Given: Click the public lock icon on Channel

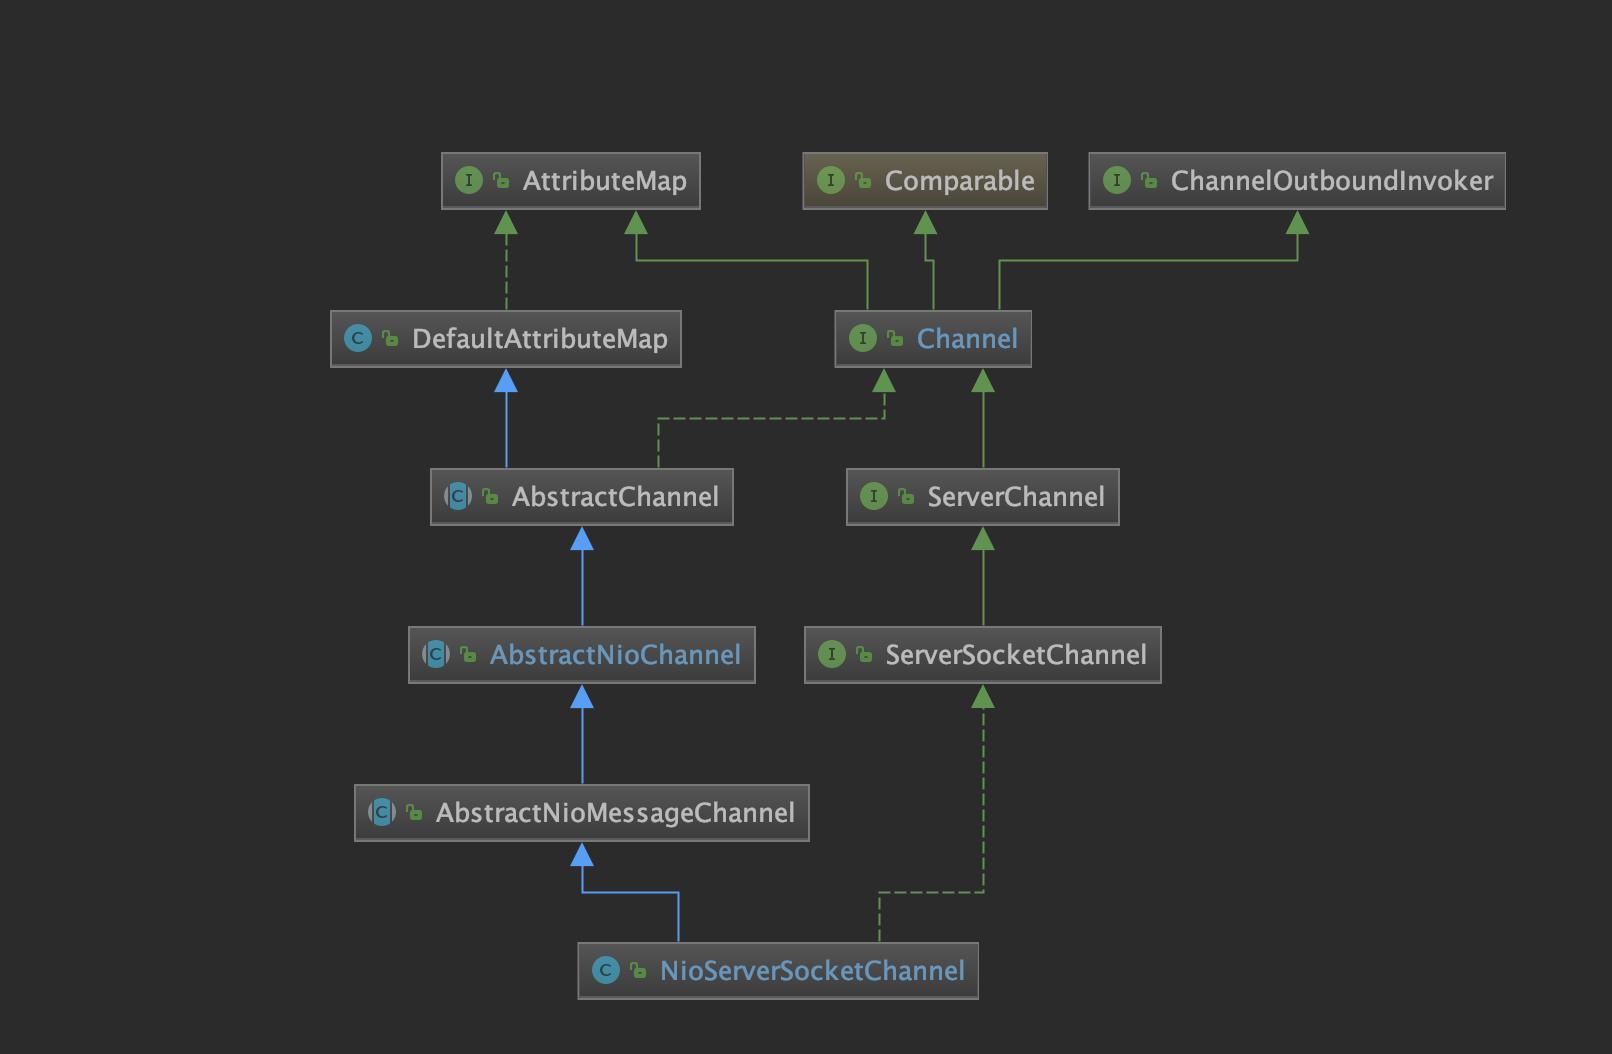Looking at the screenshot, I should coord(896,339).
